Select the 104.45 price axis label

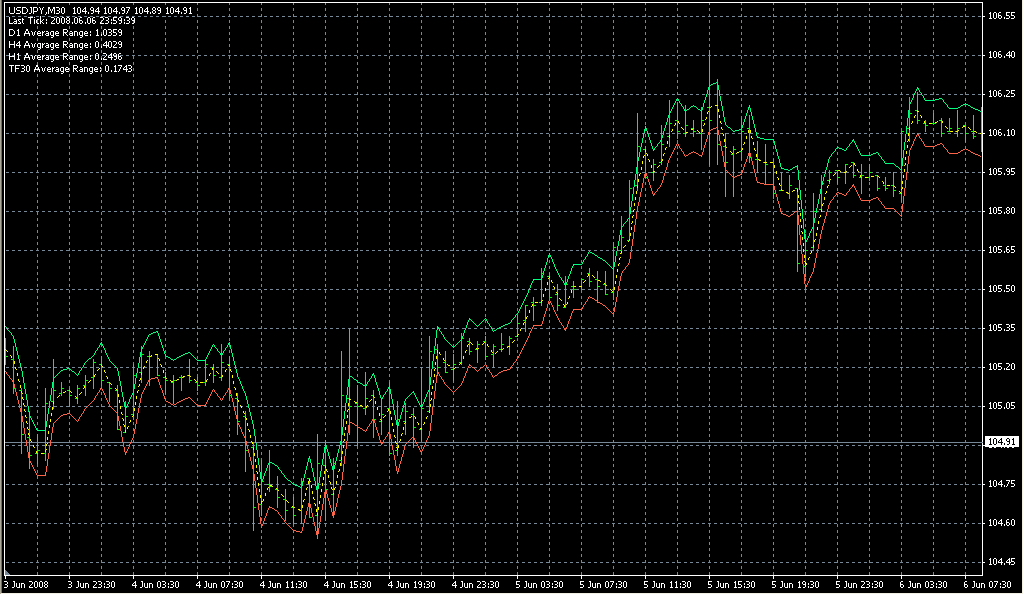tap(1001, 561)
